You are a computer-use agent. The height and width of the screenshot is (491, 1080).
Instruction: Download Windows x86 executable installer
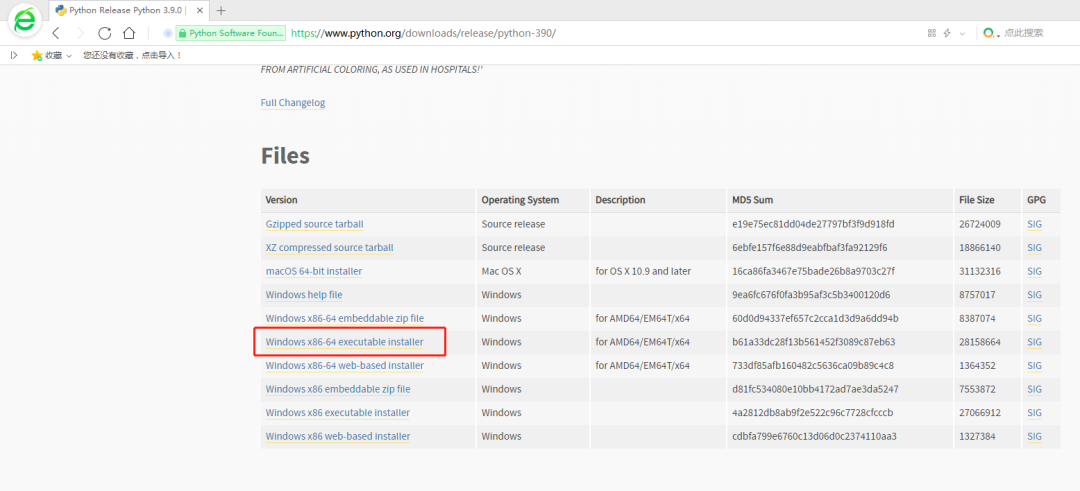(338, 412)
